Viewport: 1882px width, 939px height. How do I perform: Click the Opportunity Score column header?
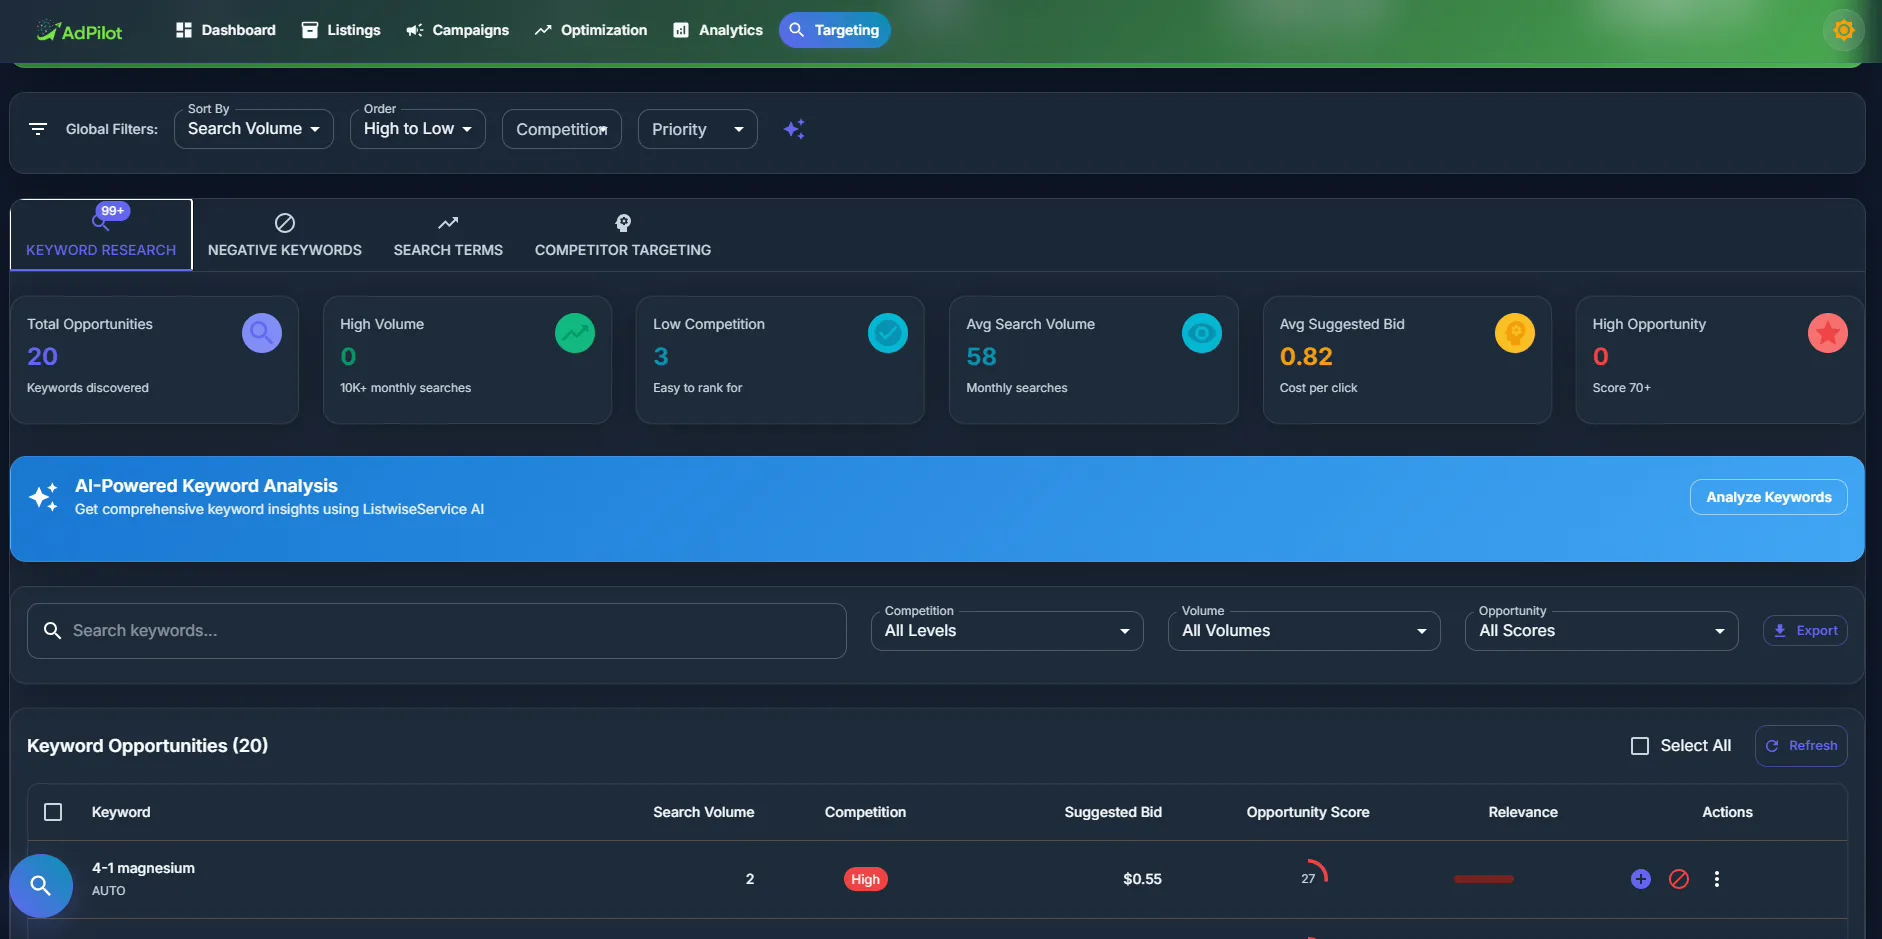click(1308, 812)
